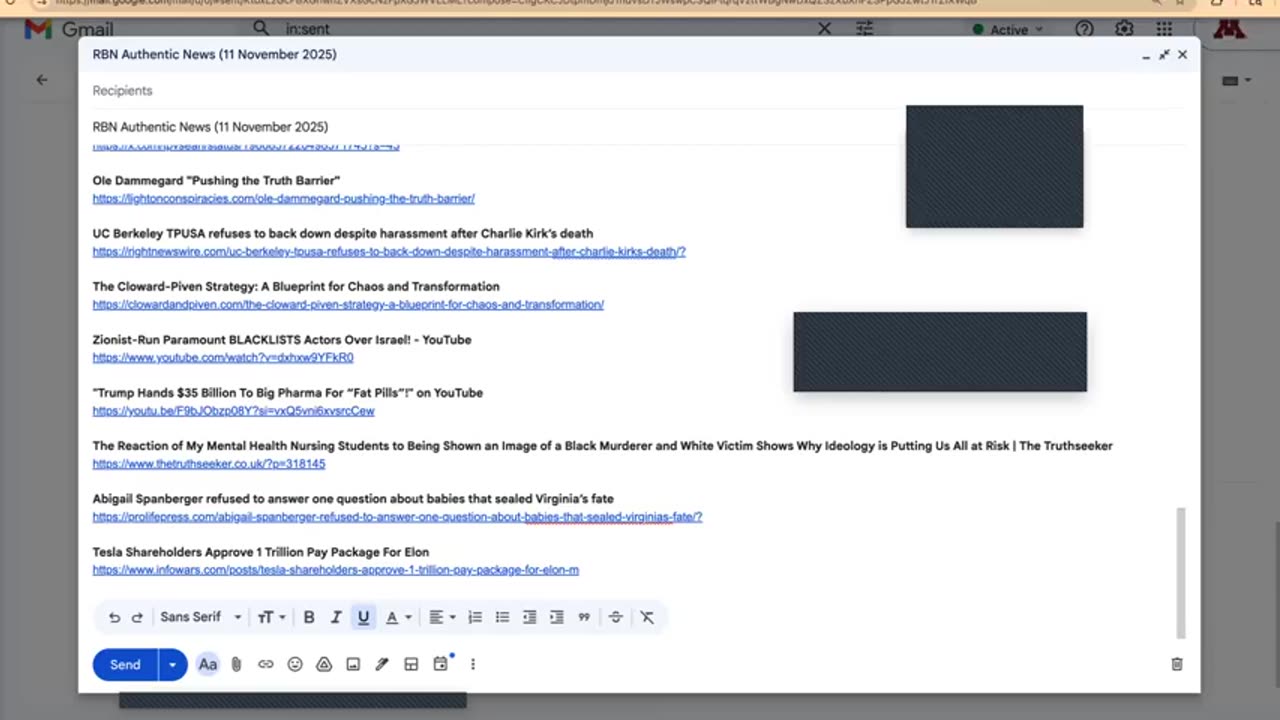Toggle underline formatting
Image resolution: width=1280 pixels, height=720 pixels.
(x=363, y=618)
